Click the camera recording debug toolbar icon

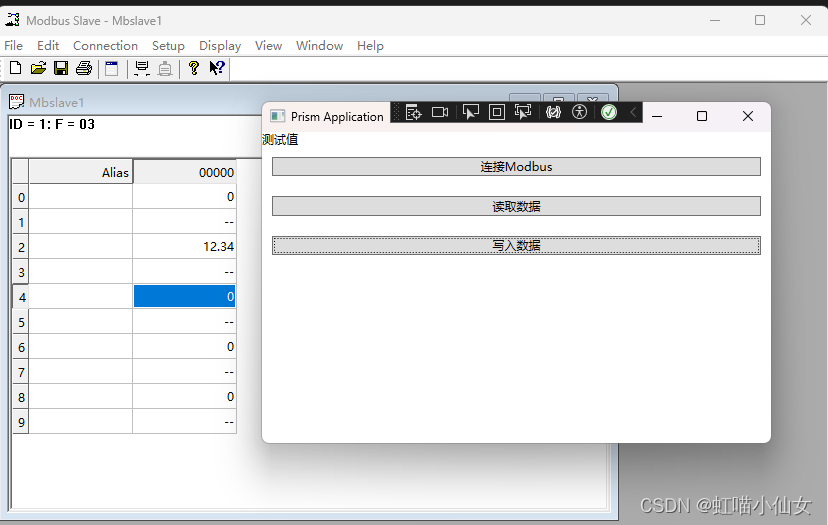point(440,112)
